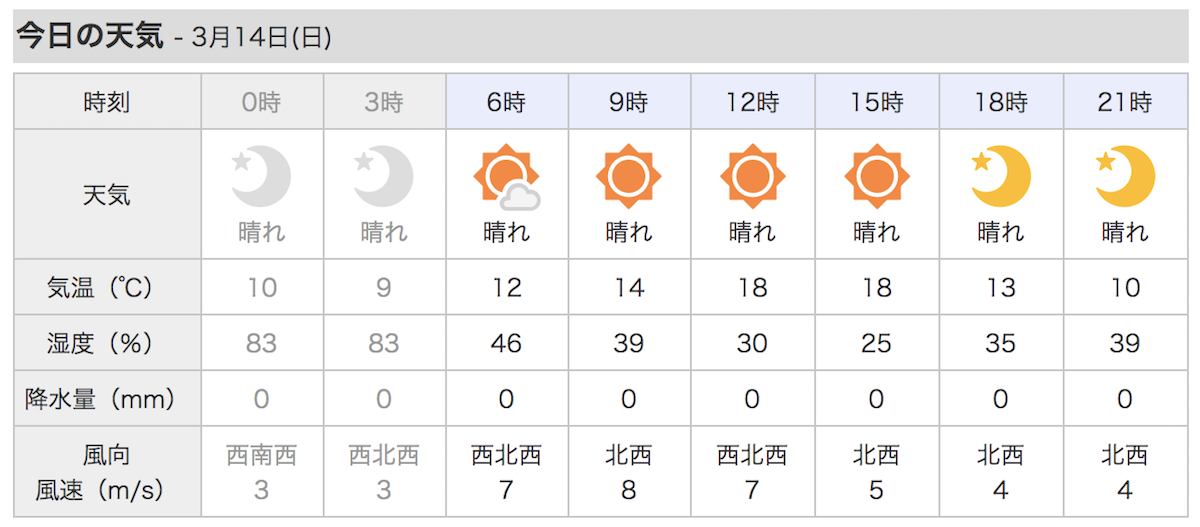This screenshot has width=1200, height=527.
Task: Select the 12時 column header
Action: coord(753,102)
